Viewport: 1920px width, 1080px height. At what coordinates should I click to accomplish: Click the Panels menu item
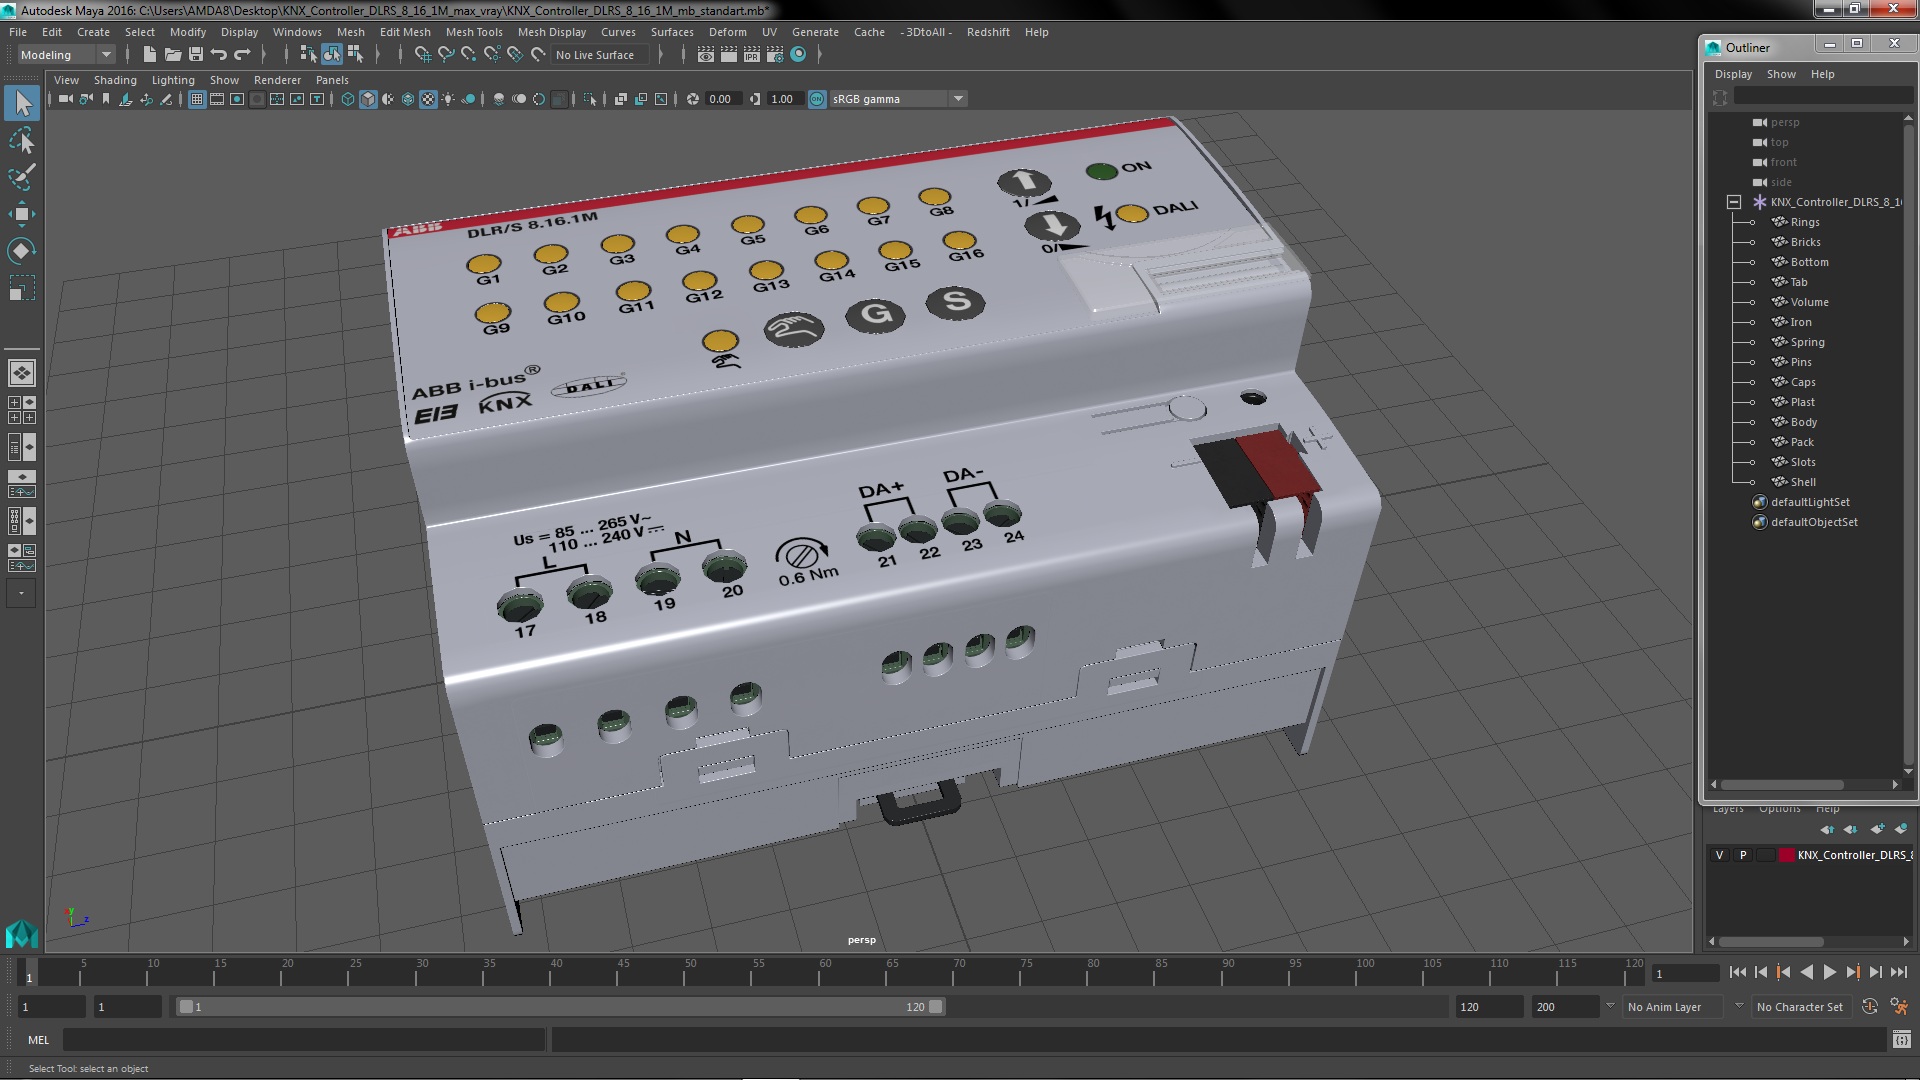tap(332, 80)
